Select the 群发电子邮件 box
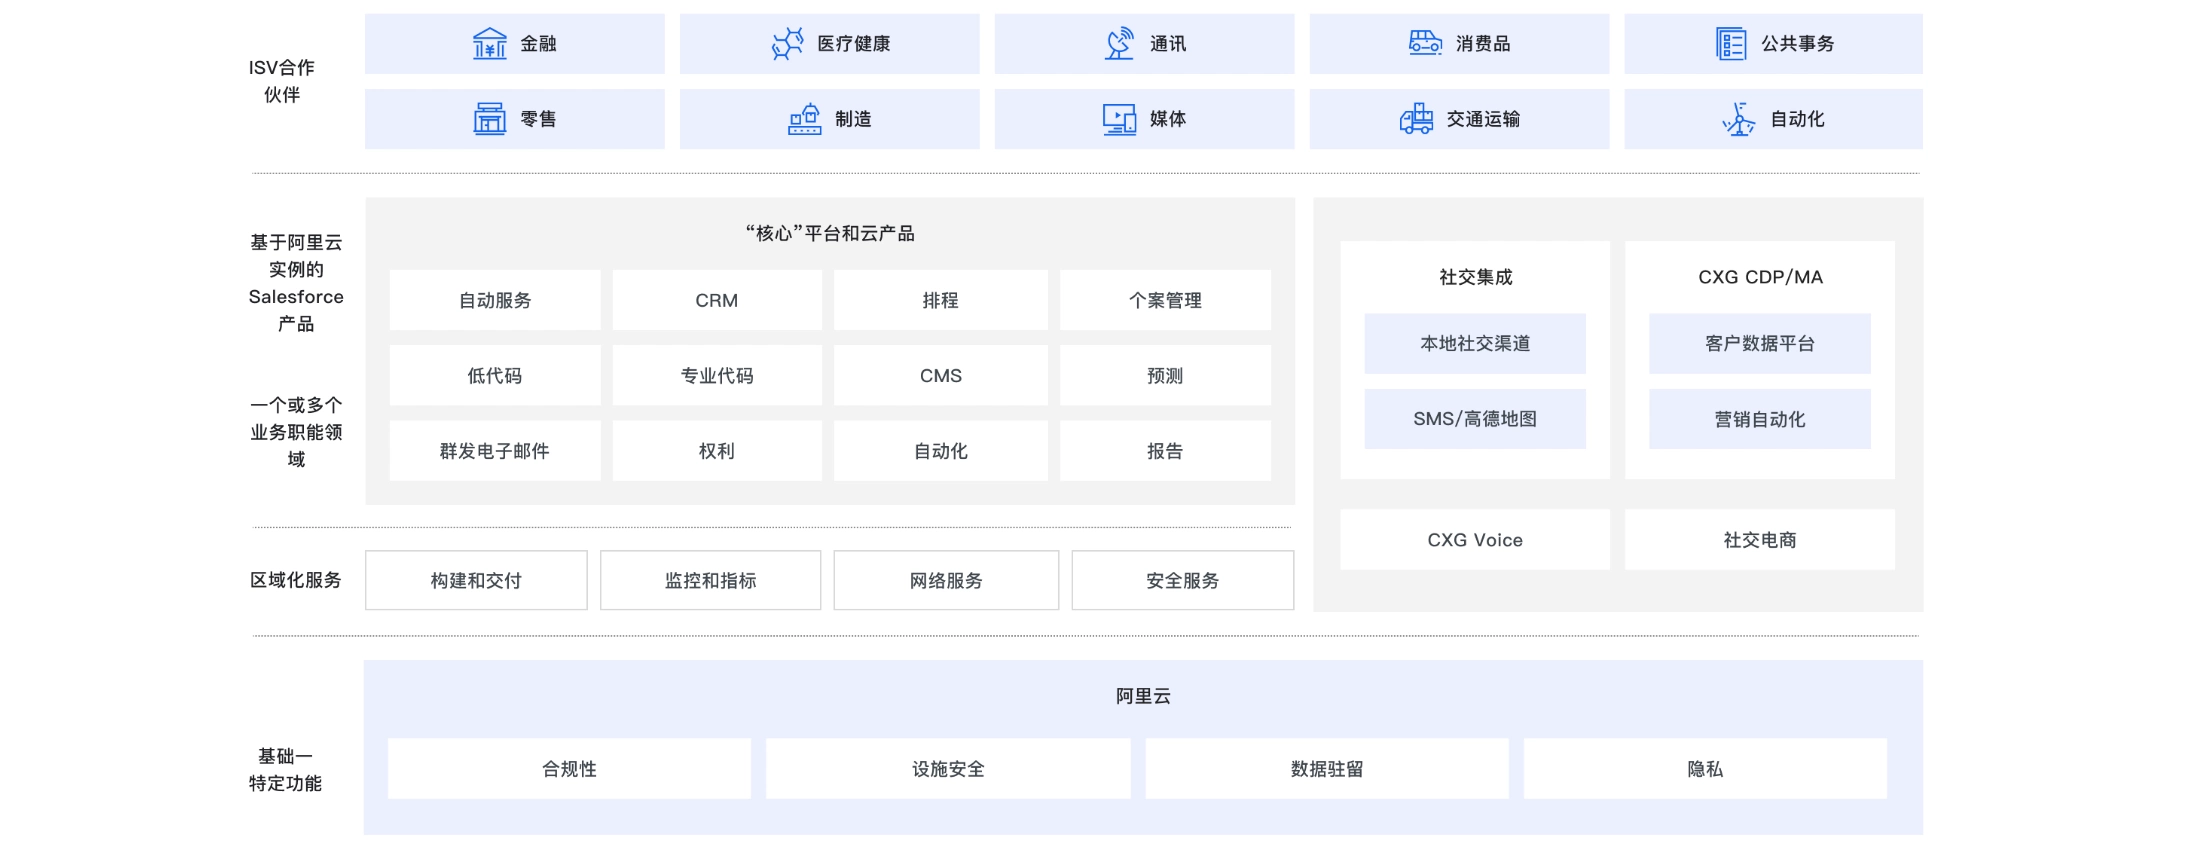Image resolution: width=2200 pixels, height=850 pixels. coord(495,451)
